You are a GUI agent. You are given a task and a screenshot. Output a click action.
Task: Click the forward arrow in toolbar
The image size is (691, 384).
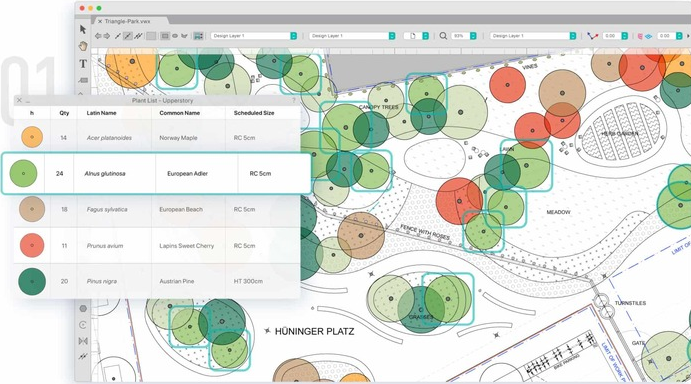(107, 36)
